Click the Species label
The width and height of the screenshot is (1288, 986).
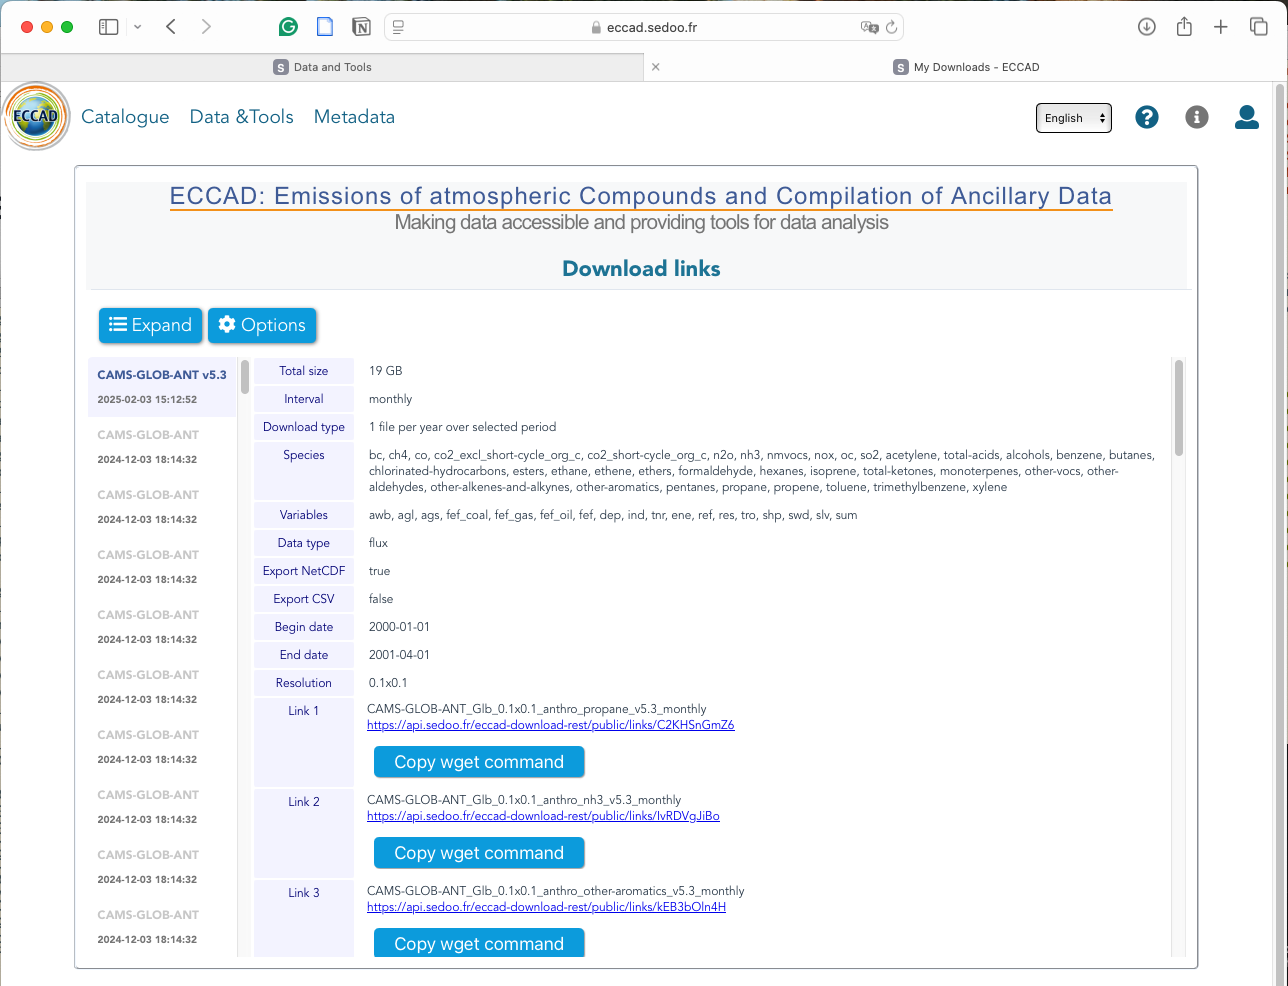point(304,455)
